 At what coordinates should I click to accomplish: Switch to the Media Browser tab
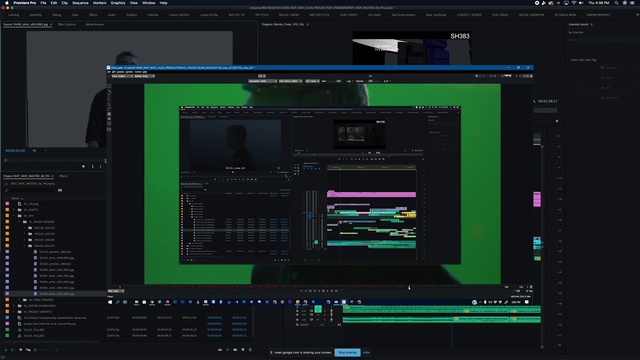95,24
